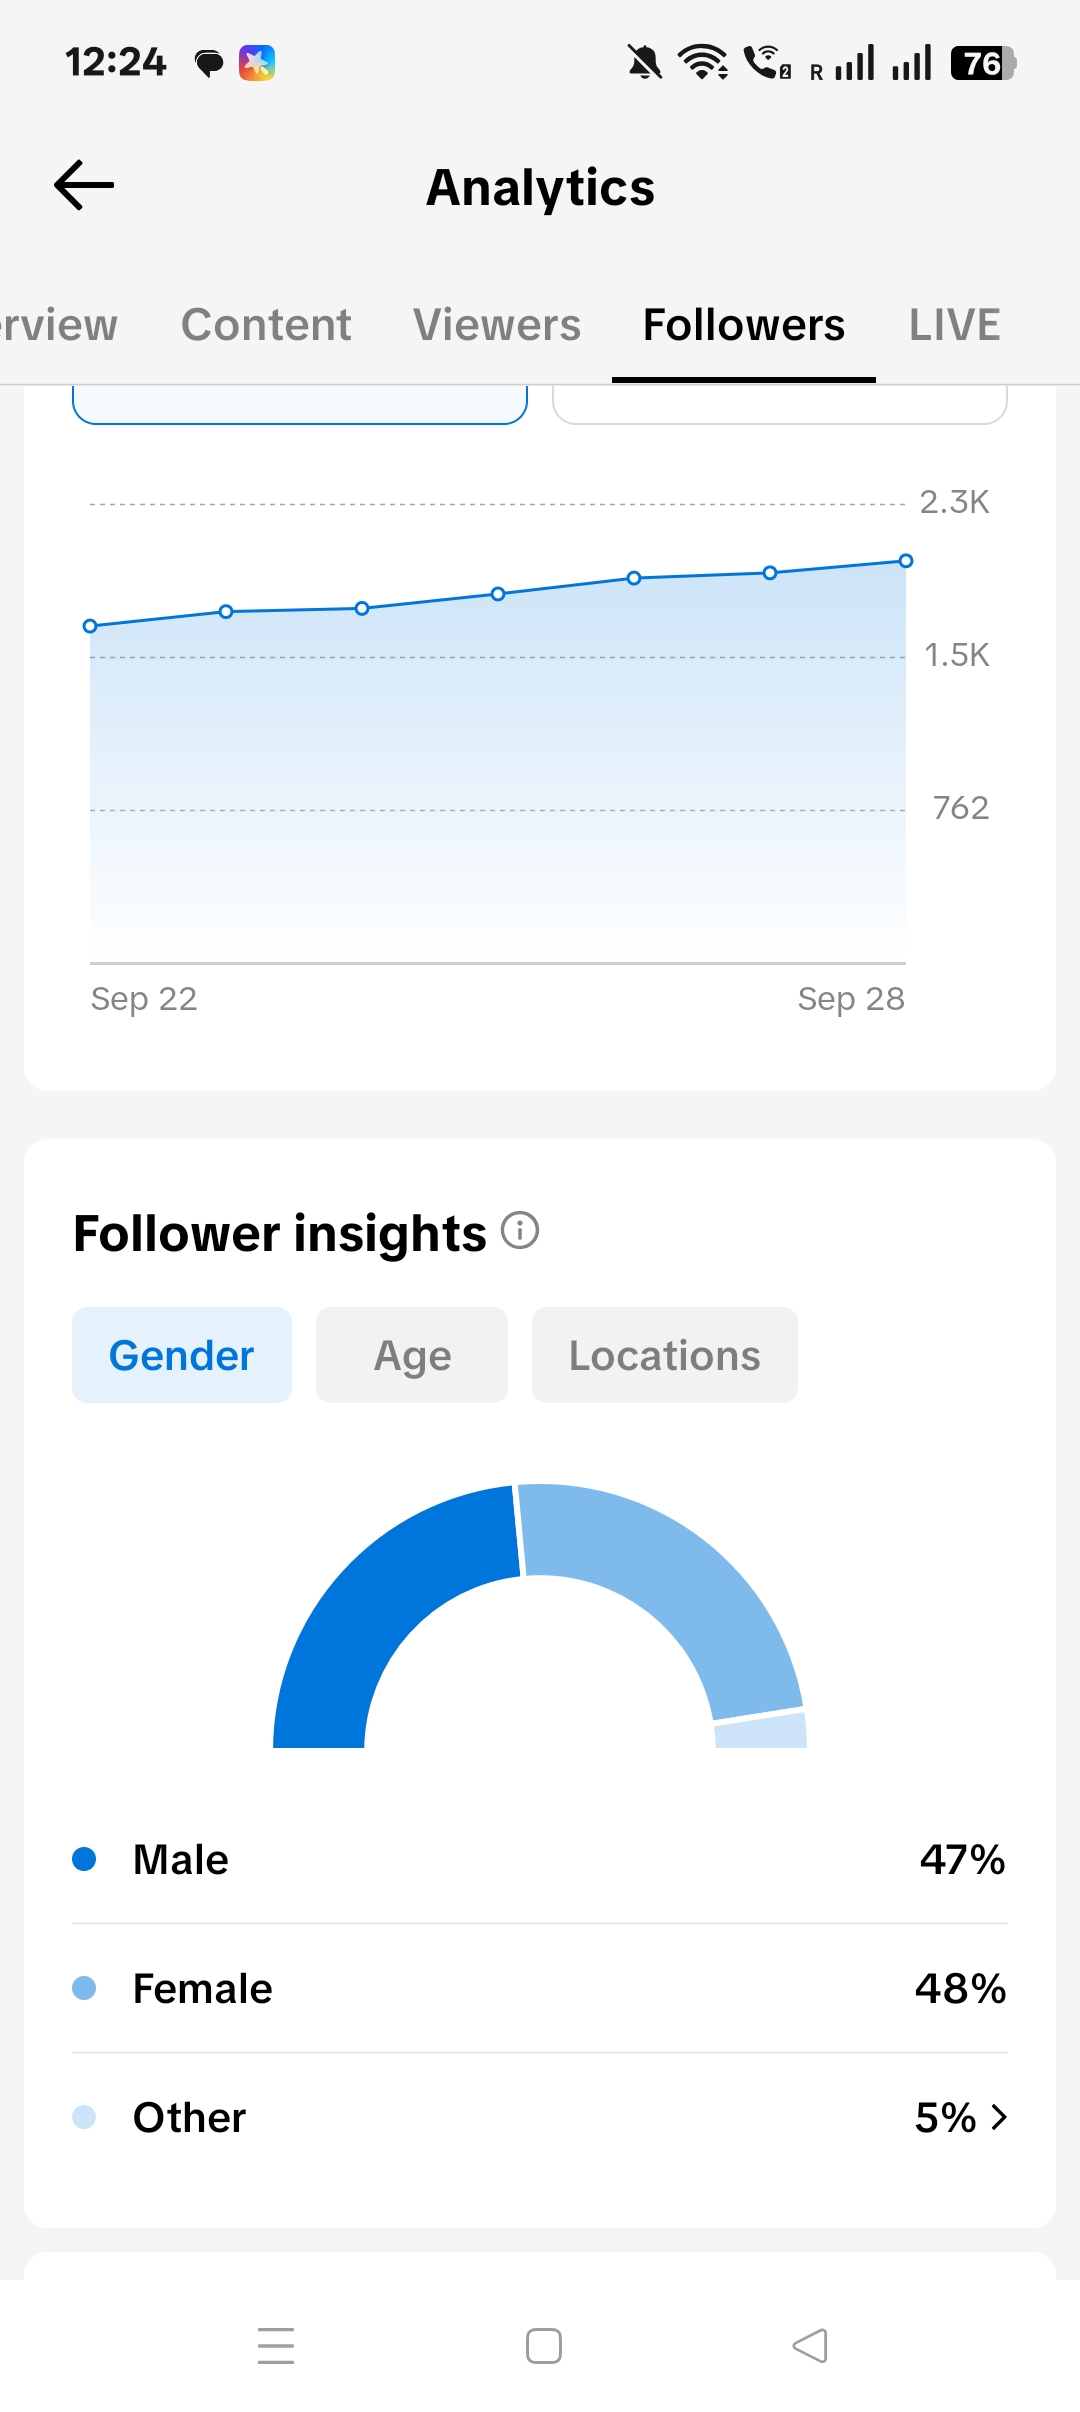Tap the back arrow icon
1080x2412 pixels.
pos(84,186)
